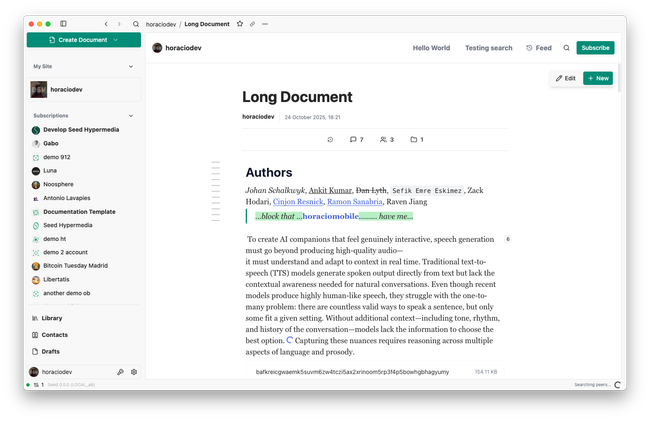Viewport: 650px width, 421px height.
Task: Open the Hello World tab
Action: (x=431, y=48)
